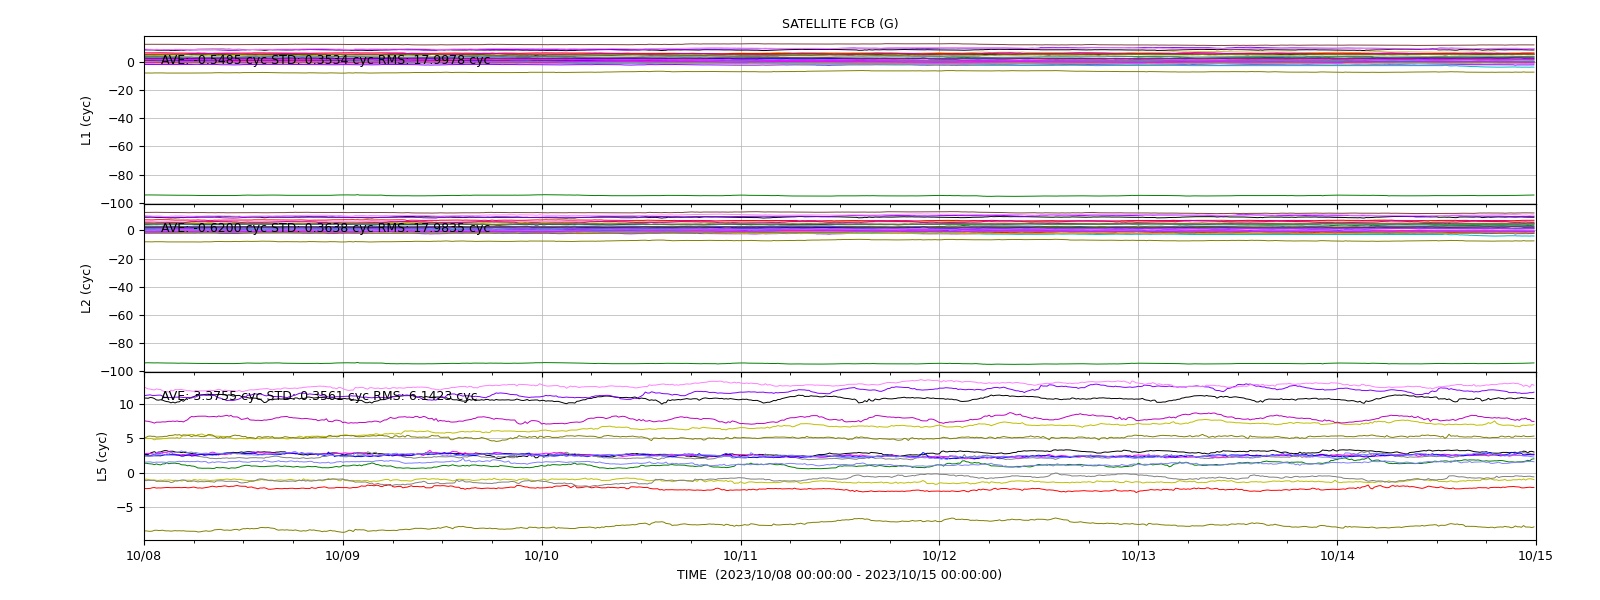The image size is (1600, 600).
Task: Click the L5 panel AVE 3.3755 statistics text
Action: 320,396
